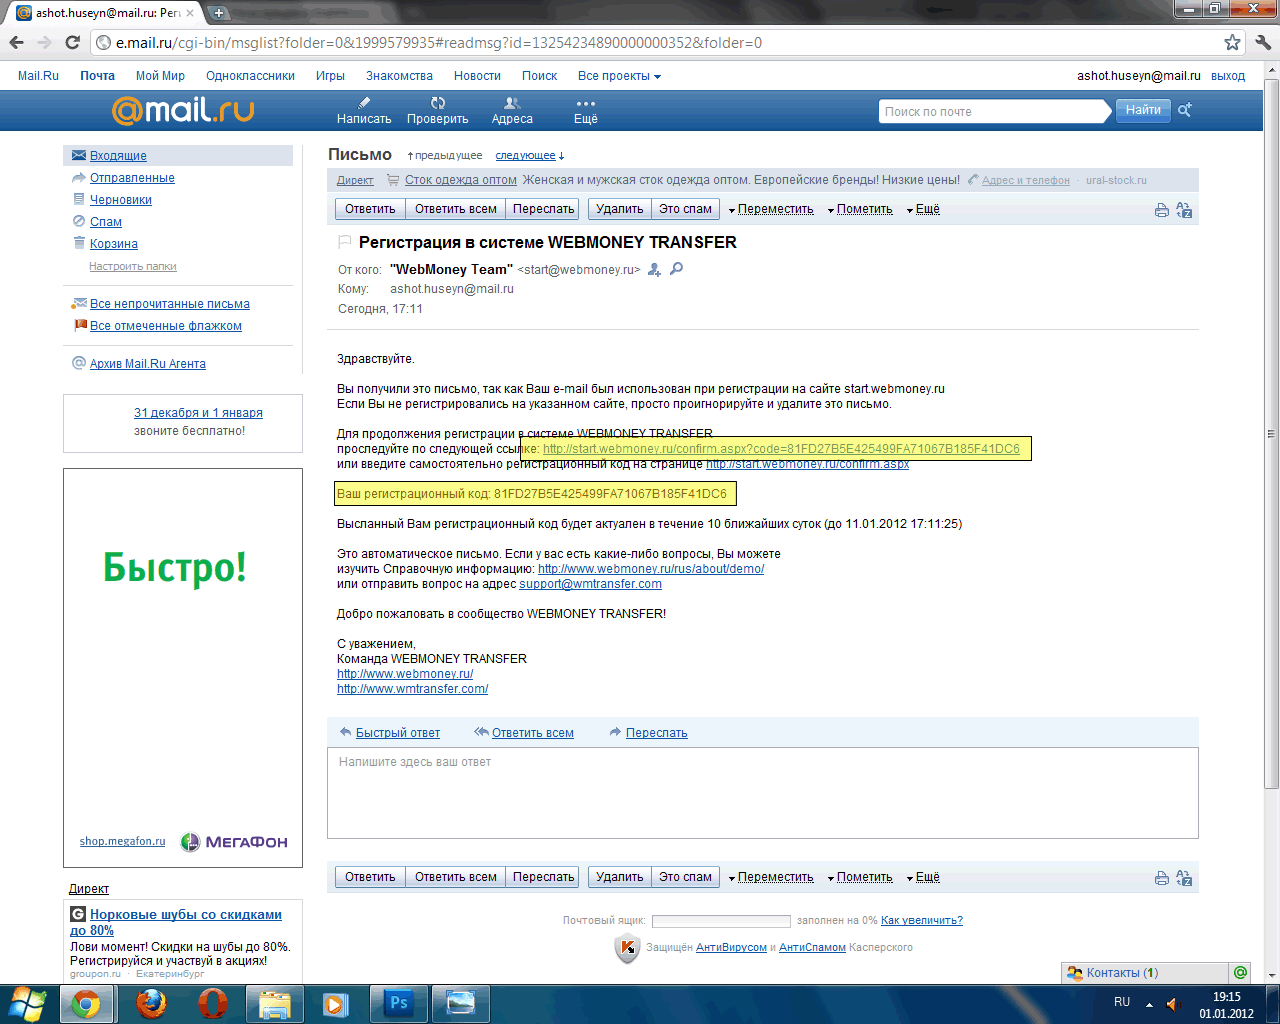Open the Отправленные folder
This screenshot has height=1024, width=1280.
coord(132,178)
